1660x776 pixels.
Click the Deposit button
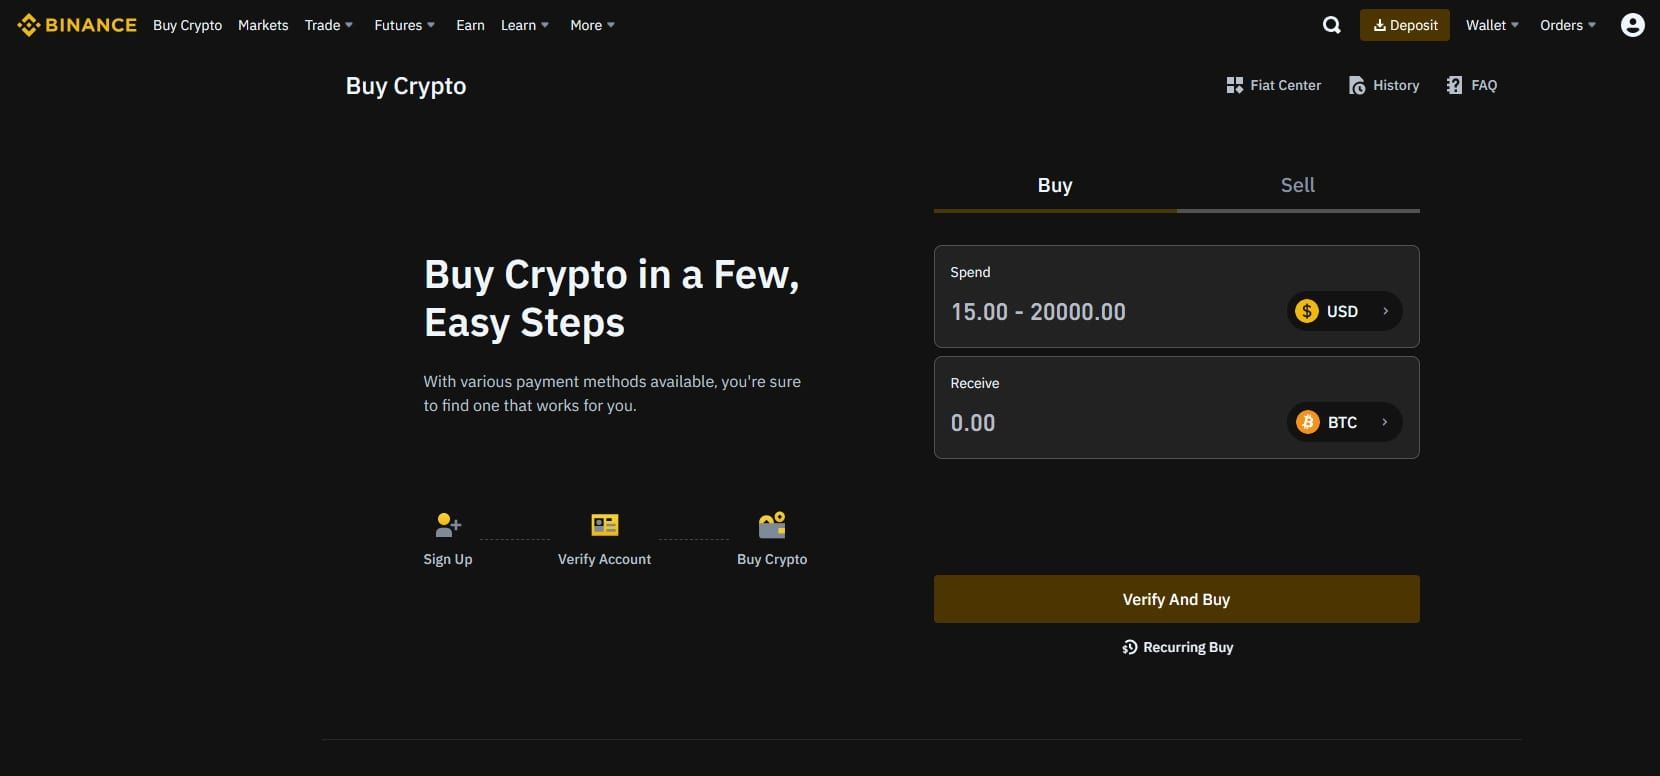[x=1404, y=24]
